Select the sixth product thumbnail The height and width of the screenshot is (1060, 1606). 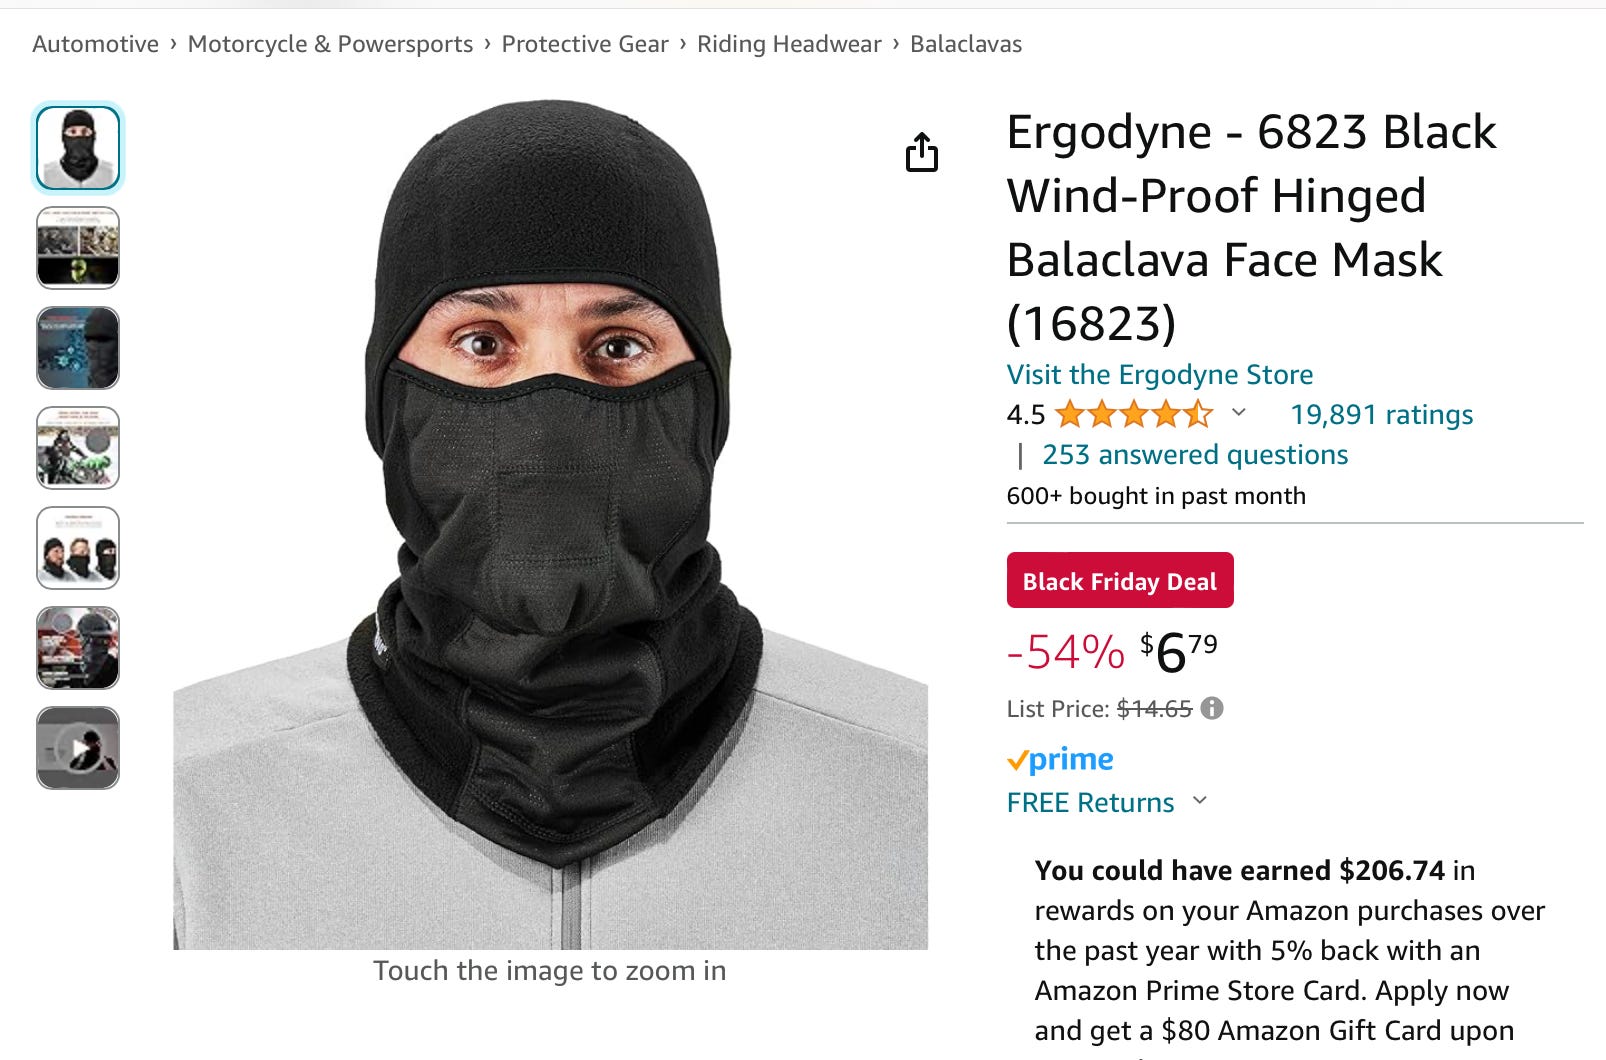[x=78, y=648]
